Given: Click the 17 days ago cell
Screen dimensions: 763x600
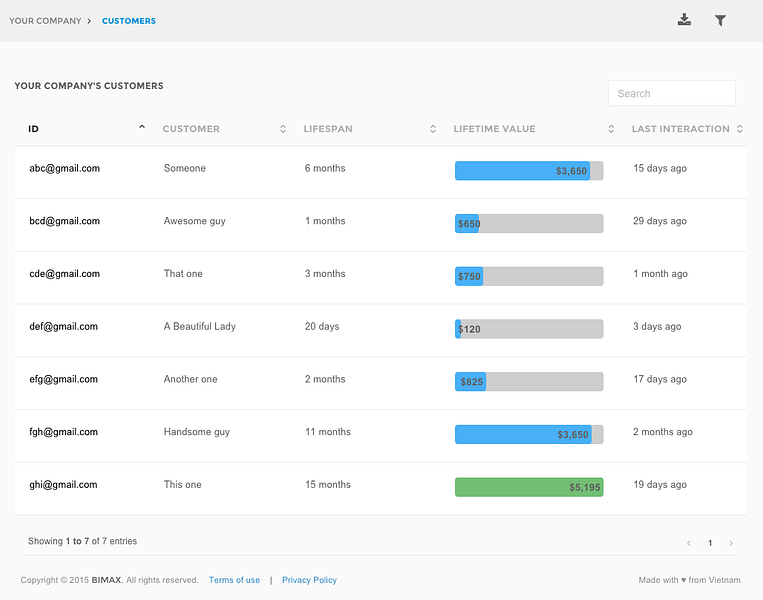Looking at the screenshot, I should pyautogui.click(x=660, y=379).
